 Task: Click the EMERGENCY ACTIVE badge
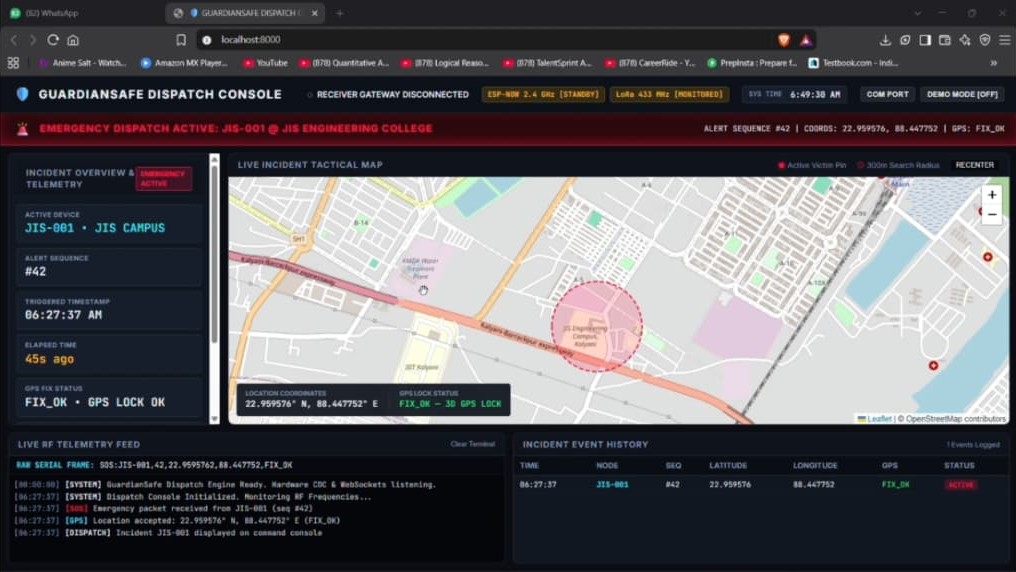[163, 179]
